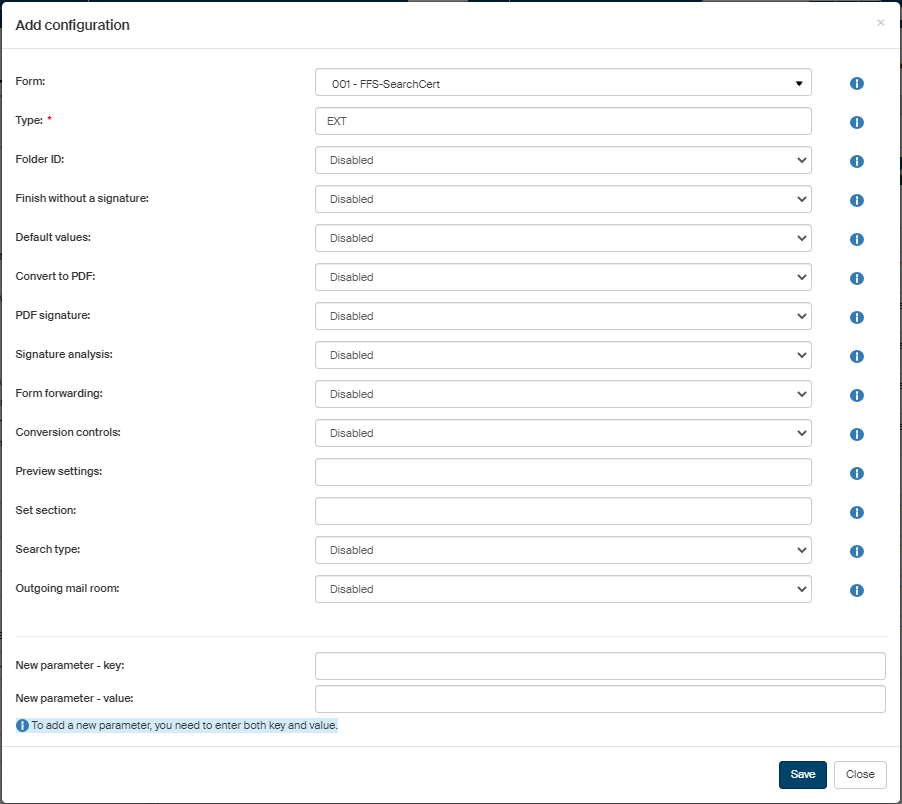Viewport: 902px width, 804px height.
Task: Dismiss dialog with the X icon
Action: click(880, 22)
